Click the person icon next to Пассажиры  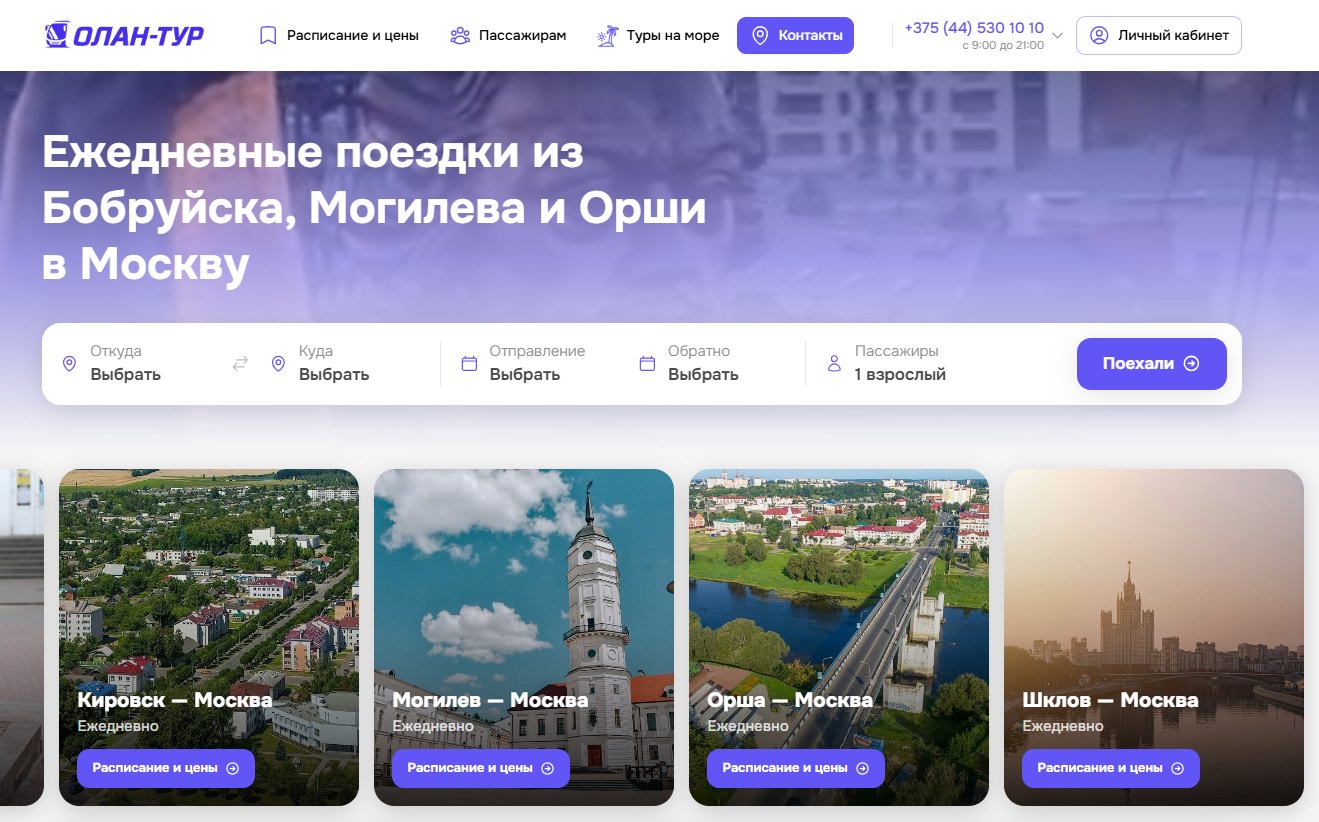[834, 364]
